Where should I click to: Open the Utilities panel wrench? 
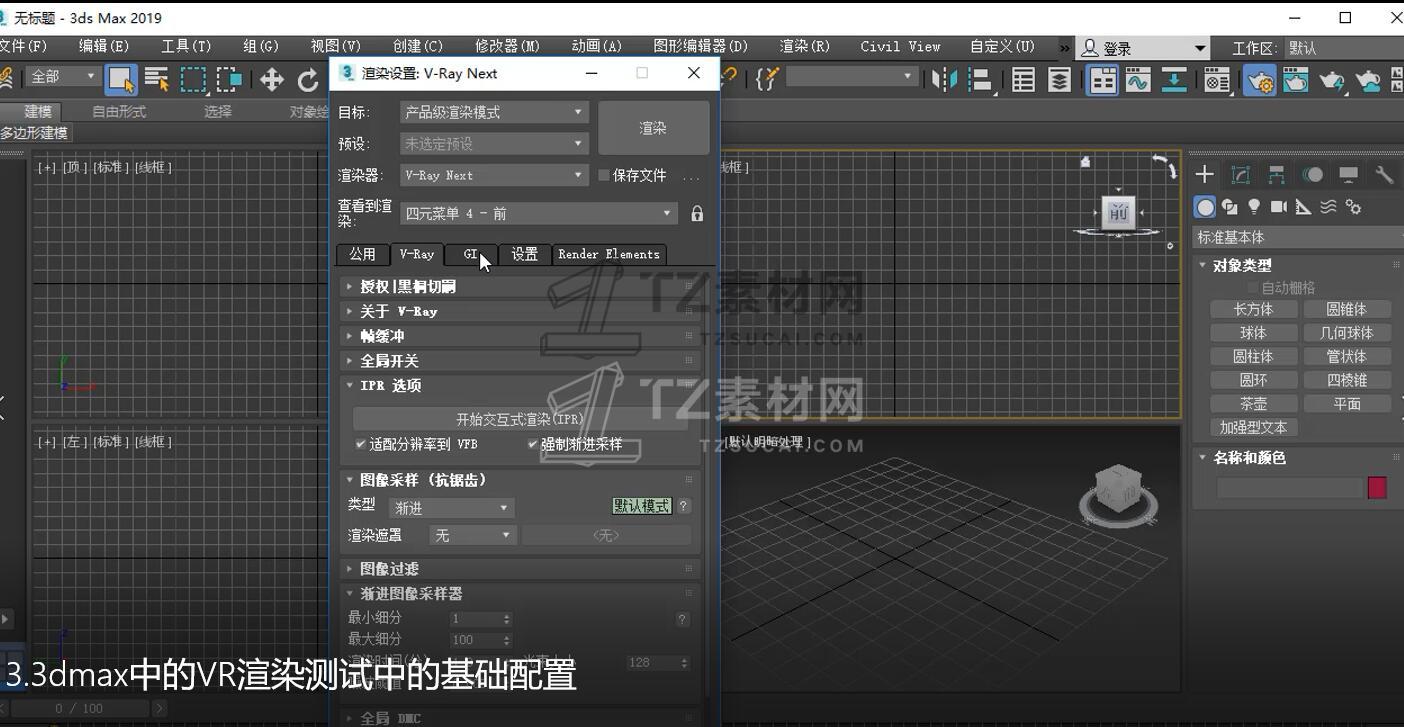pos(1384,175)
